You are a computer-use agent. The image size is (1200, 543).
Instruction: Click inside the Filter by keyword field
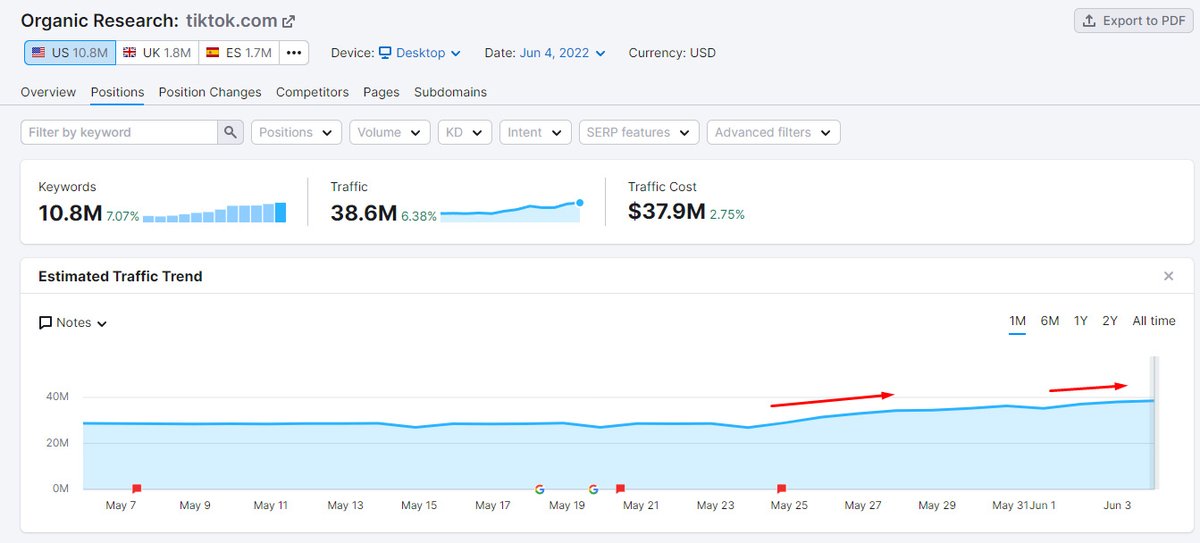click(119, 132)
